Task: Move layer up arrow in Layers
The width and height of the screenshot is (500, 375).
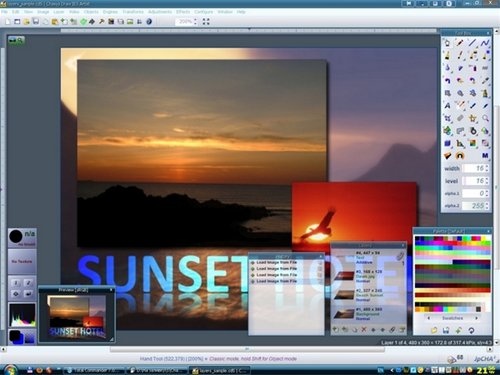Action: tap(373, 330)
